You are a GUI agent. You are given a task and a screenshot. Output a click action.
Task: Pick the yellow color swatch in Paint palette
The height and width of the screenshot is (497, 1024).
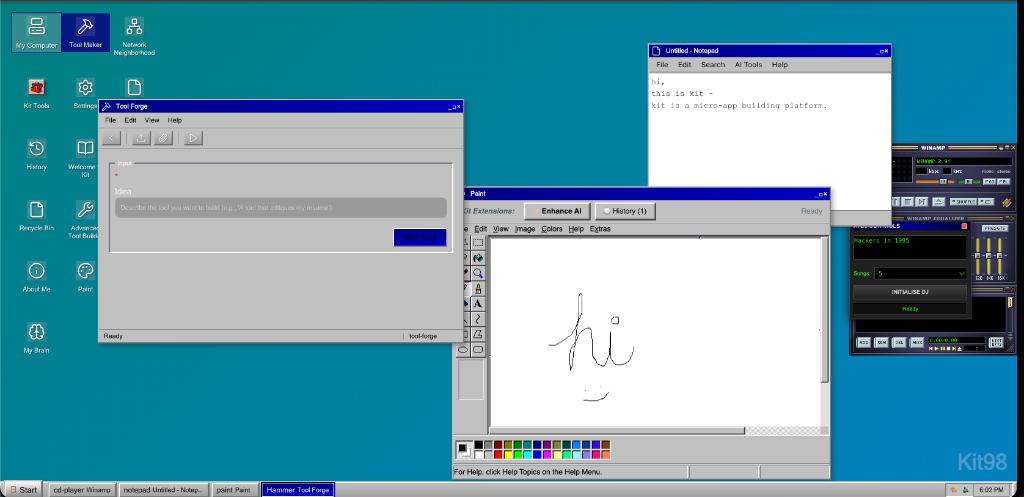(x=508, y=455)
